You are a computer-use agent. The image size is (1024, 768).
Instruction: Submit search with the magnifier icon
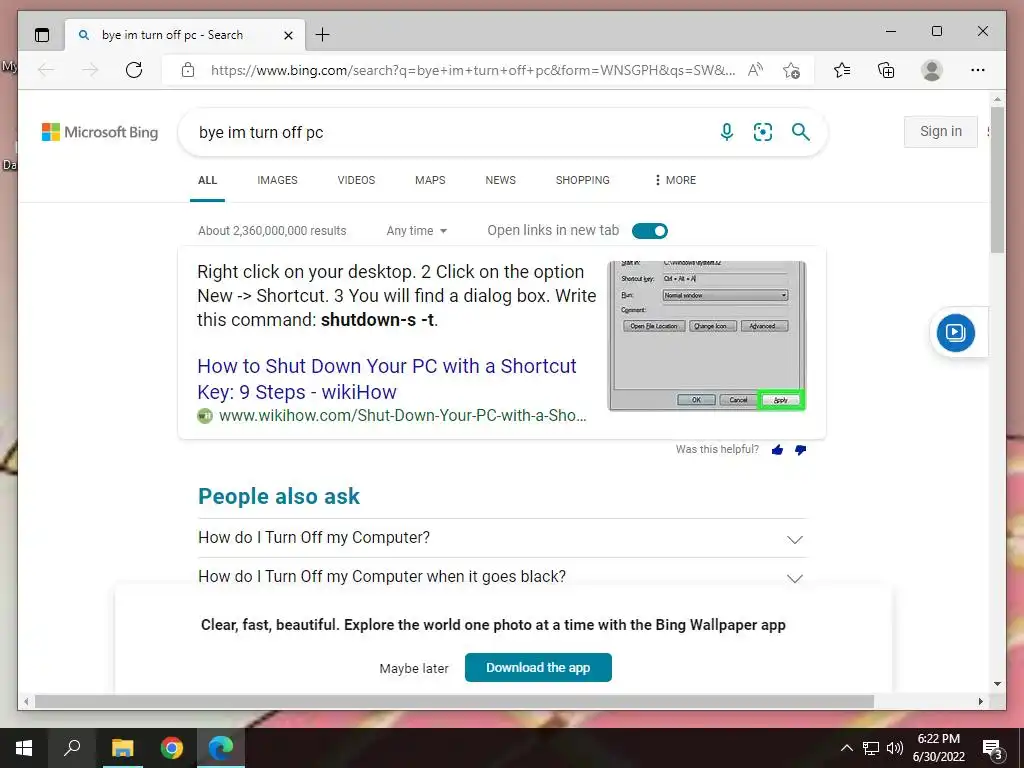pyautogui.click(x=801, y=132)
